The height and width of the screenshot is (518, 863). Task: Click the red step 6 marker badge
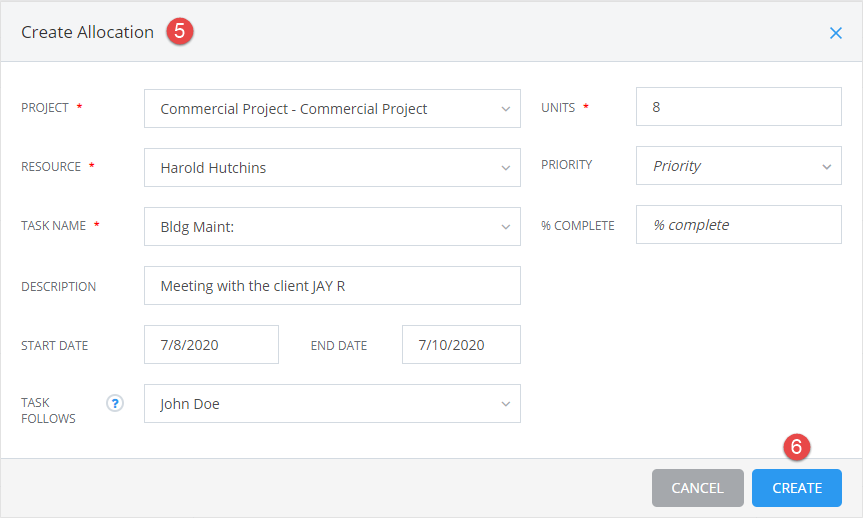click(796, 446)
